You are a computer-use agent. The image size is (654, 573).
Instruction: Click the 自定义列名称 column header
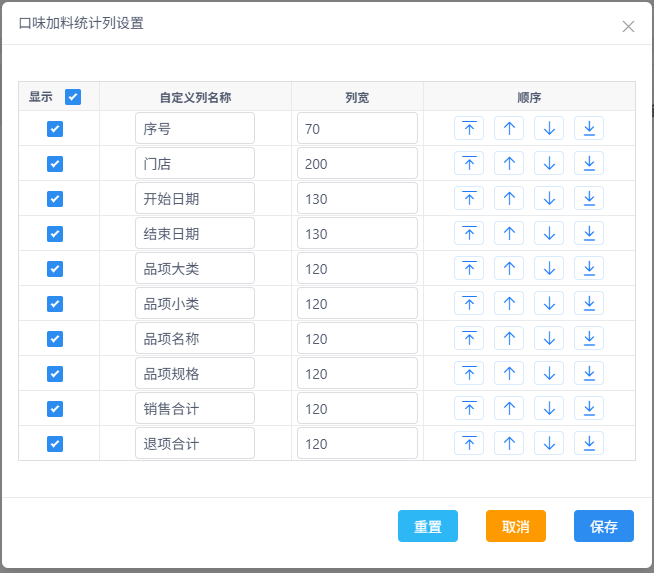tap(195, 98)
